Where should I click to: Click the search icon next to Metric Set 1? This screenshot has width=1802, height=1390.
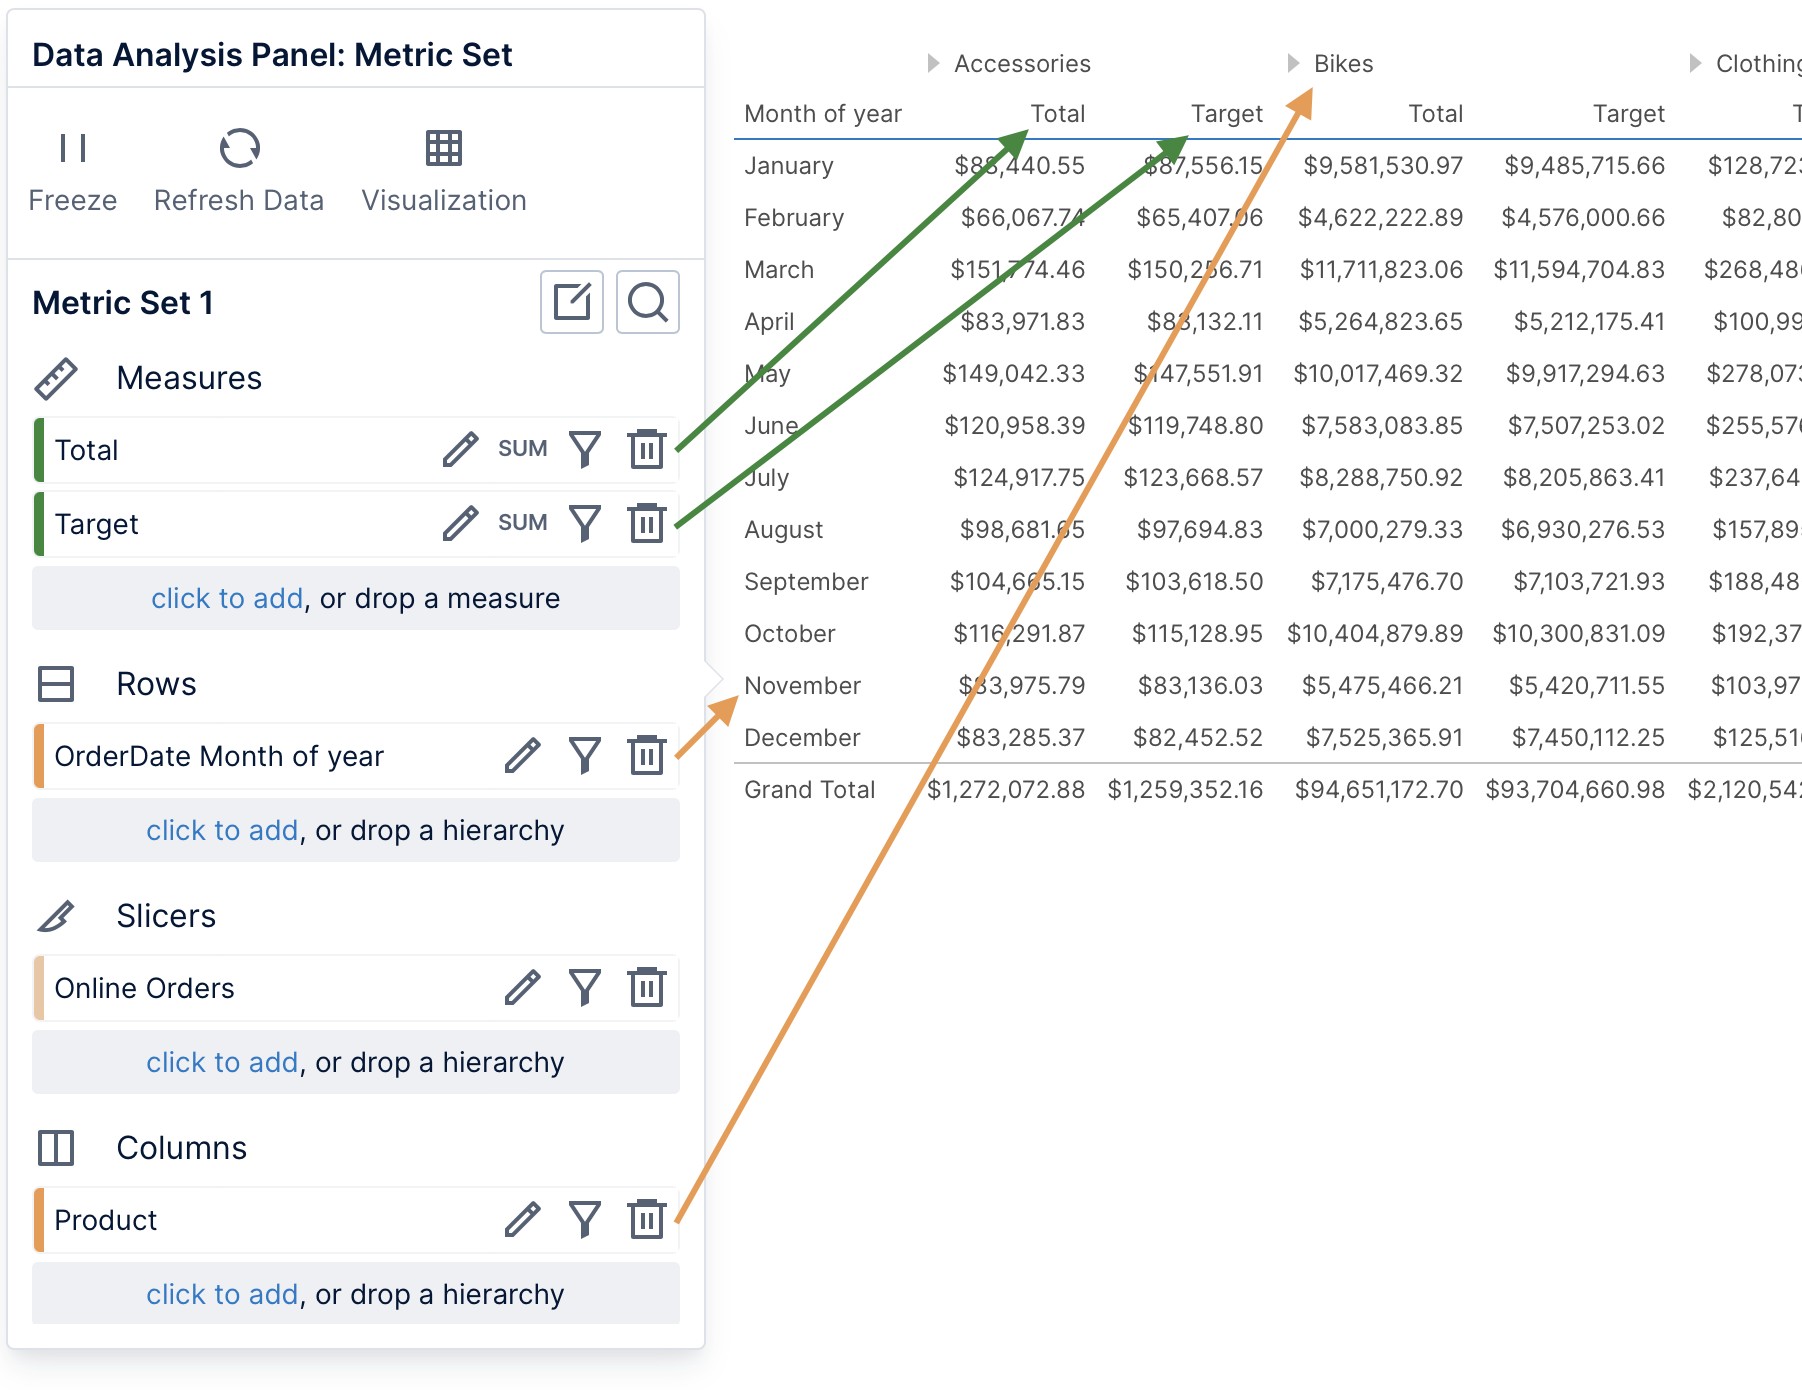[648, 302]
